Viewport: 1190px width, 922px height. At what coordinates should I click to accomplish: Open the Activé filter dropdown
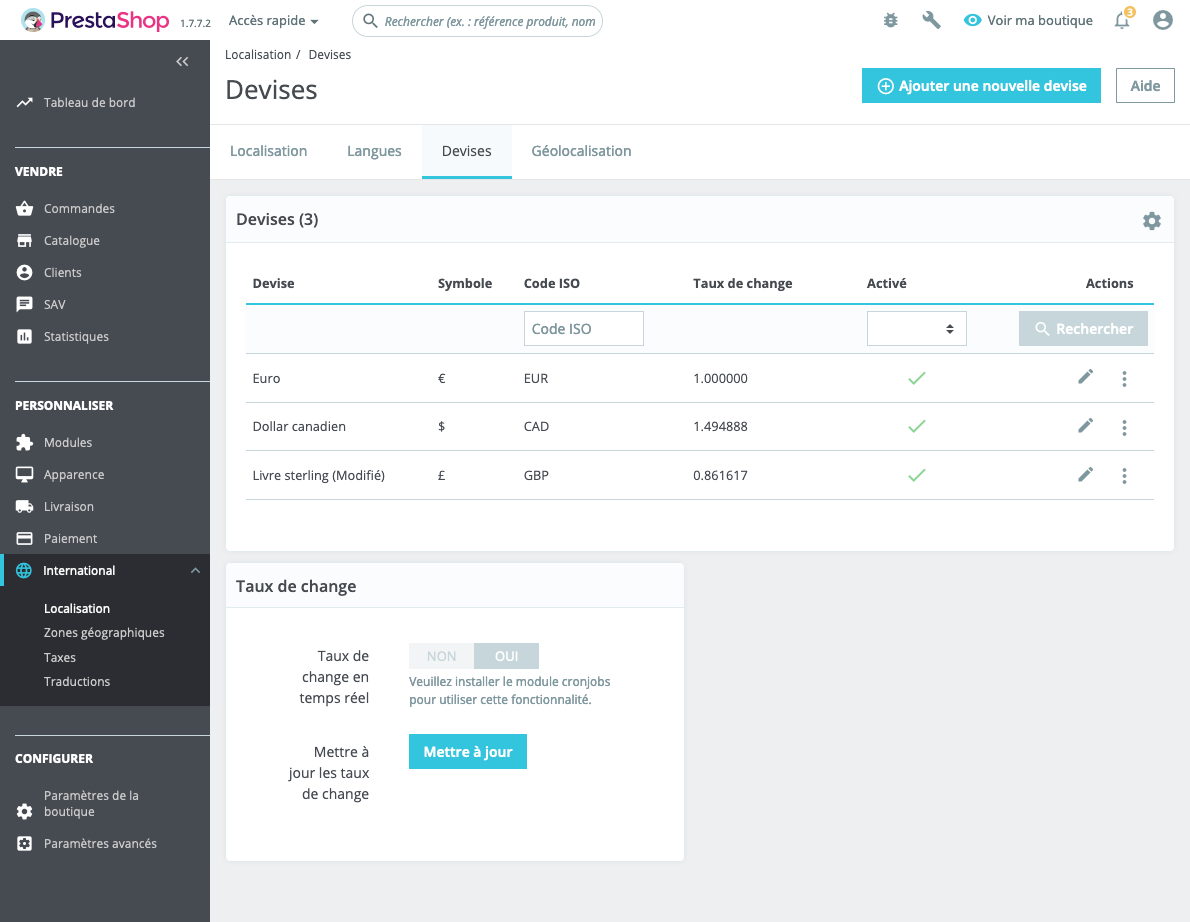pyautogui.click(x=916, y=329)
